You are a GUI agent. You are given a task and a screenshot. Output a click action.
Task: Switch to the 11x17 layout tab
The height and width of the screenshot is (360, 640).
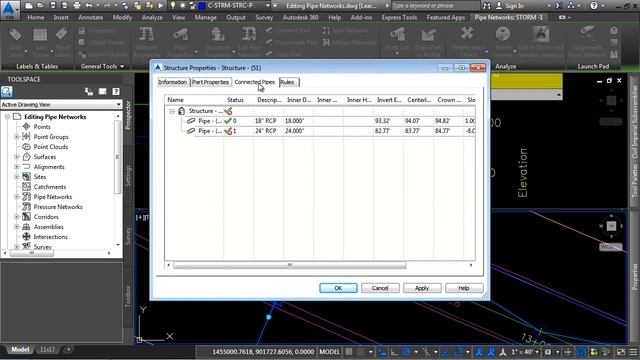point(47,349)
